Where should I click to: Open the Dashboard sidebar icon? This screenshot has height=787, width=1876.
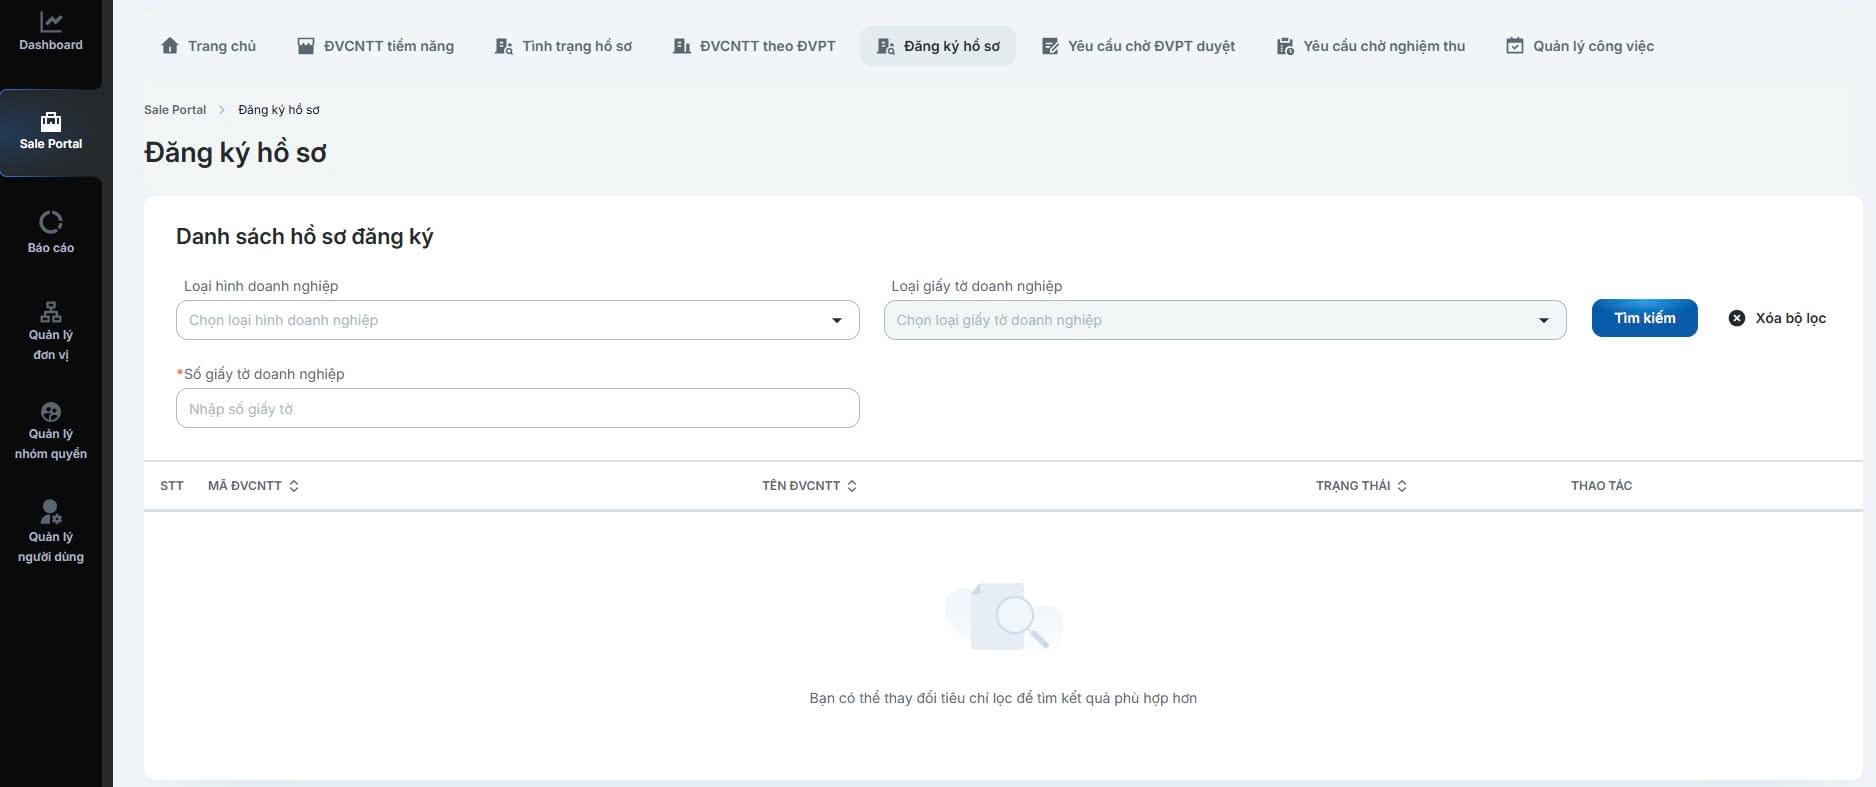[x=51, y=22]
